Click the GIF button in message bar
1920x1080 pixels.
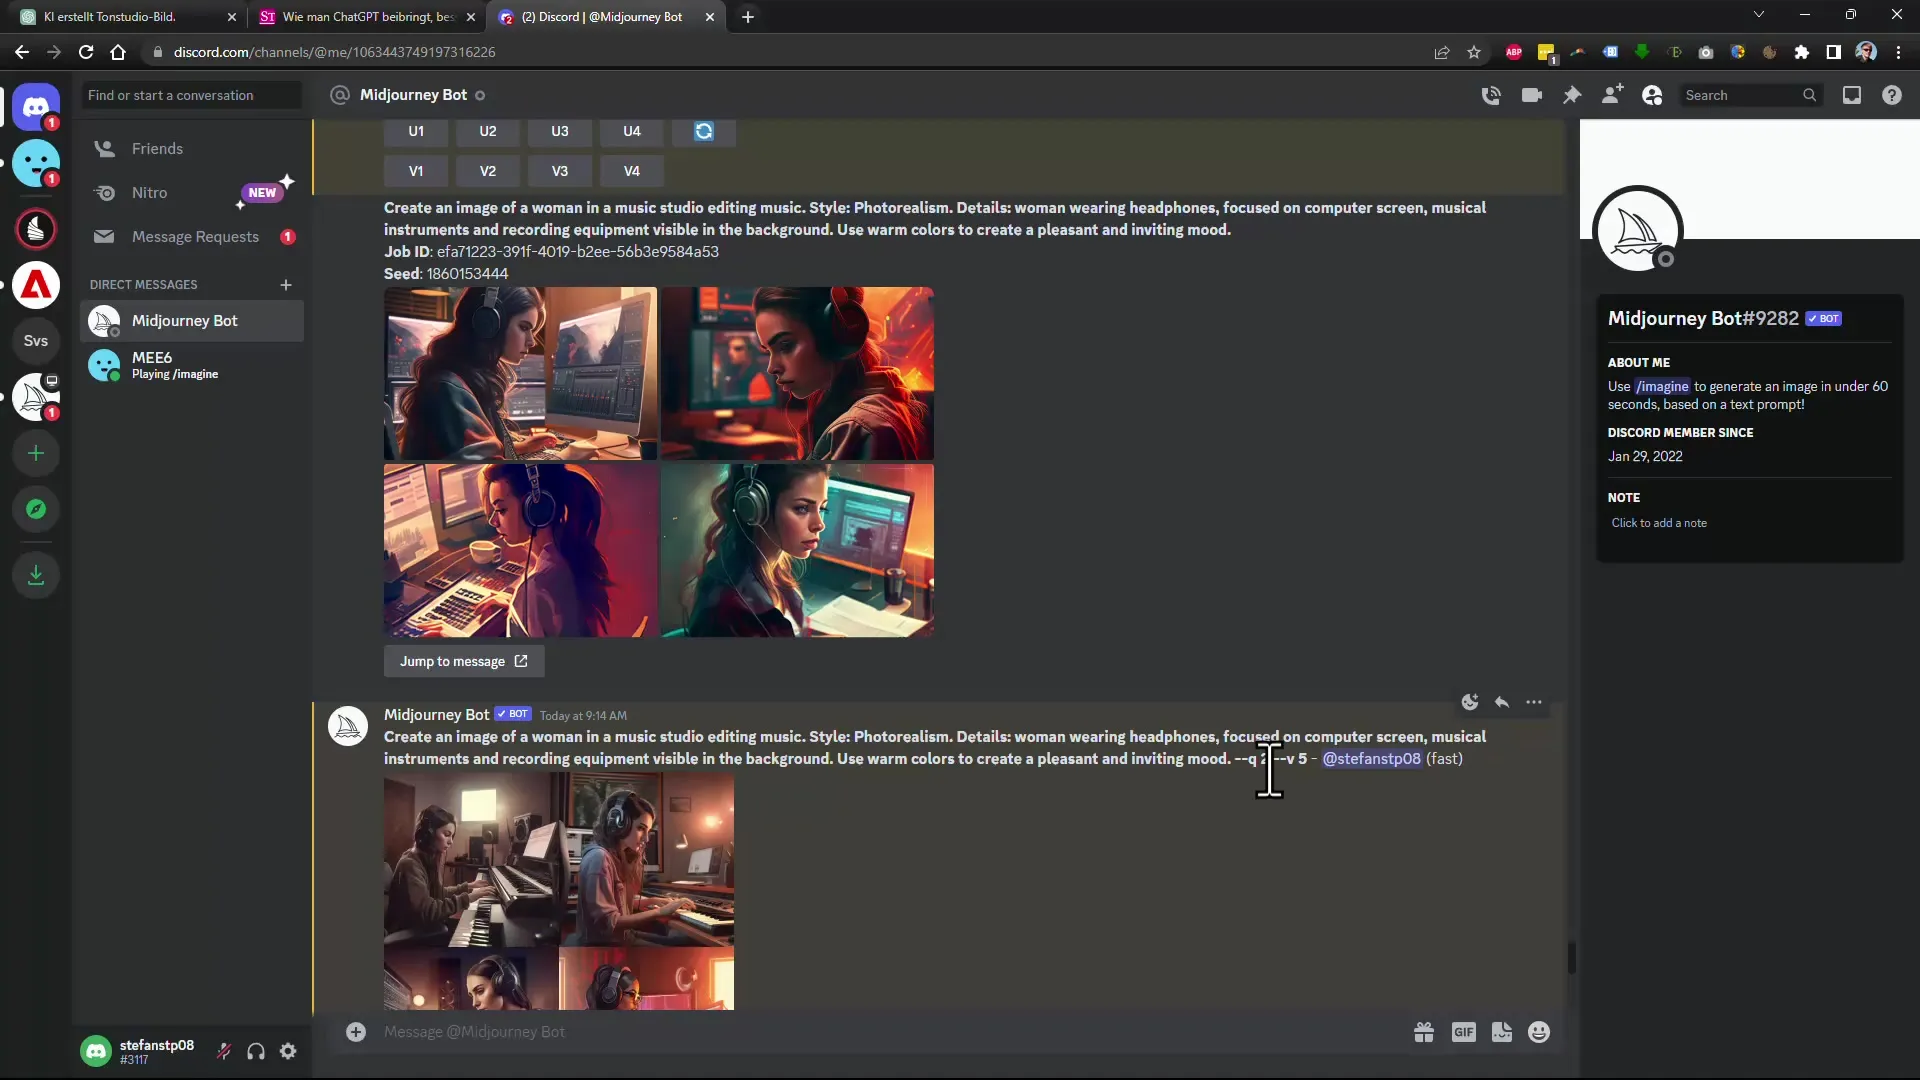tap(1464, 1033)
